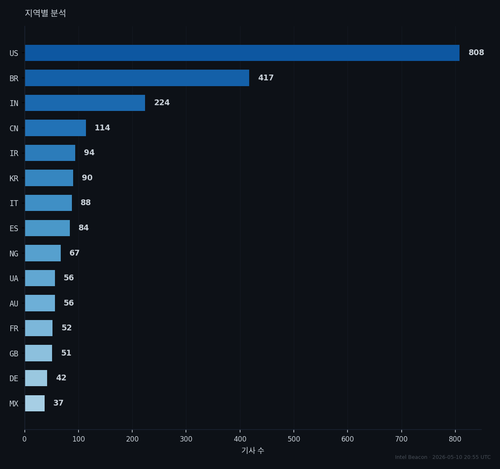Click the x-axis tick 800
Image resolution: width=500 pixels, height=469 pixels.
455,439
